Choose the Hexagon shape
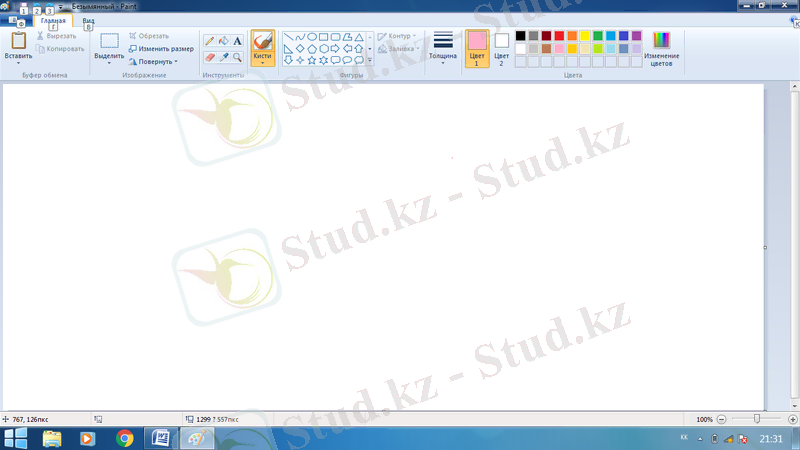Image resolution: width=800 pixels, height=450 pixels. 323,49
